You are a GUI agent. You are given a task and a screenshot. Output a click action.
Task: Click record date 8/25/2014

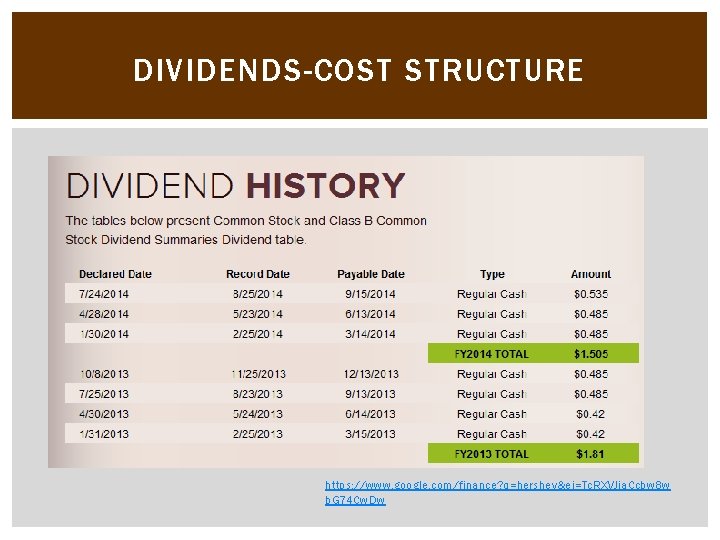pyautogui.click(x=258, y=294)
